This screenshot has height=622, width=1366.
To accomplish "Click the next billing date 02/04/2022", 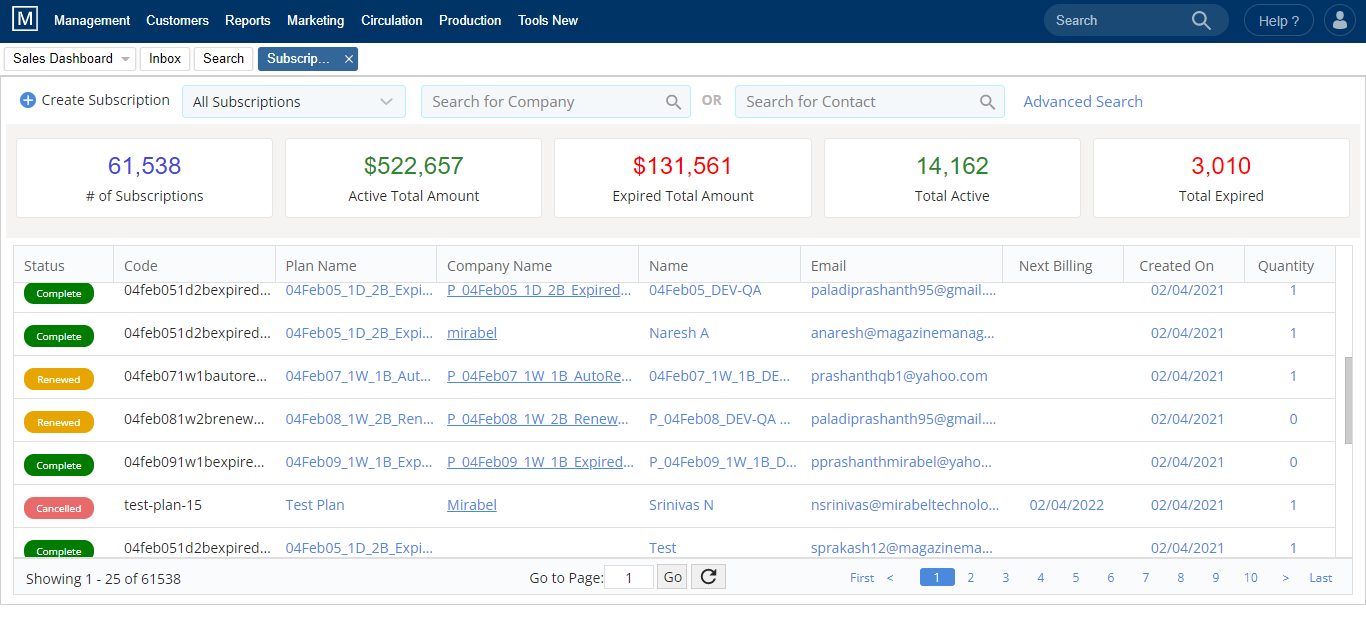I will 1067,505.
